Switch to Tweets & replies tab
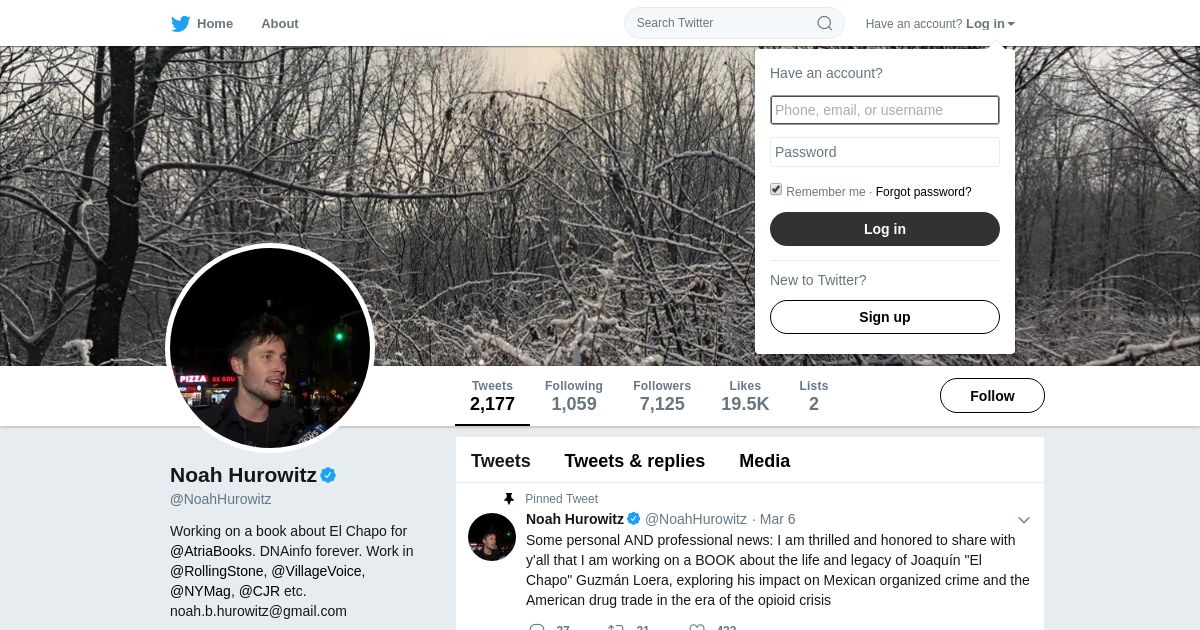This screenshot has width=1200, height=630. tap(634, 461)
